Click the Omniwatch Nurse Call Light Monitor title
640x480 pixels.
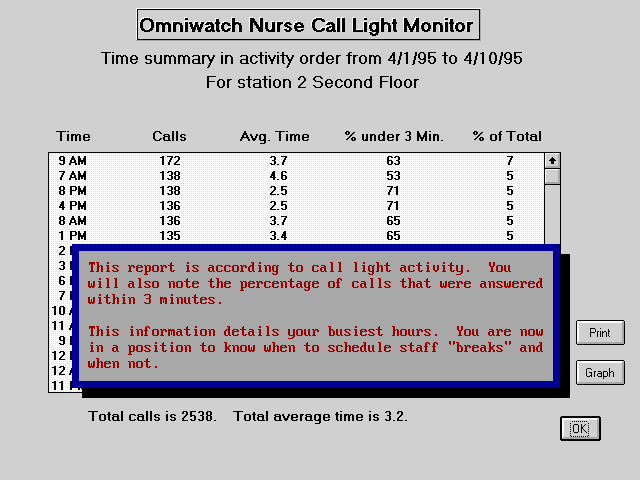pos(307,25)
